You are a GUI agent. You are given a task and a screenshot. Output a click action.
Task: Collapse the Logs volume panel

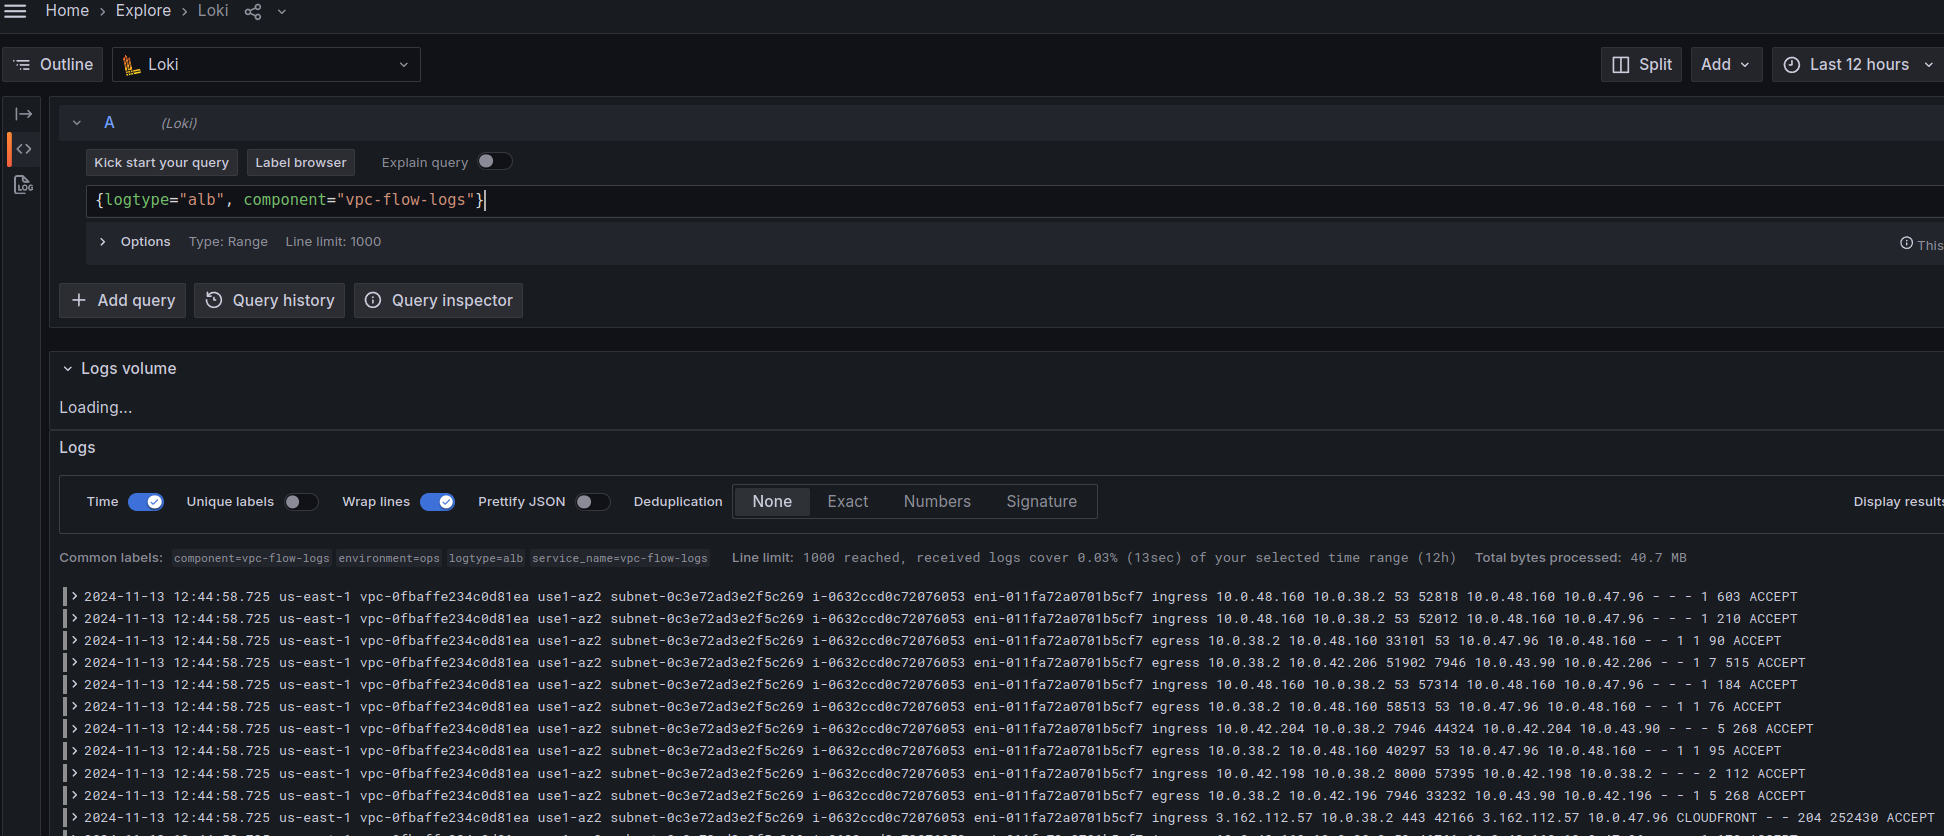point(68,369)
